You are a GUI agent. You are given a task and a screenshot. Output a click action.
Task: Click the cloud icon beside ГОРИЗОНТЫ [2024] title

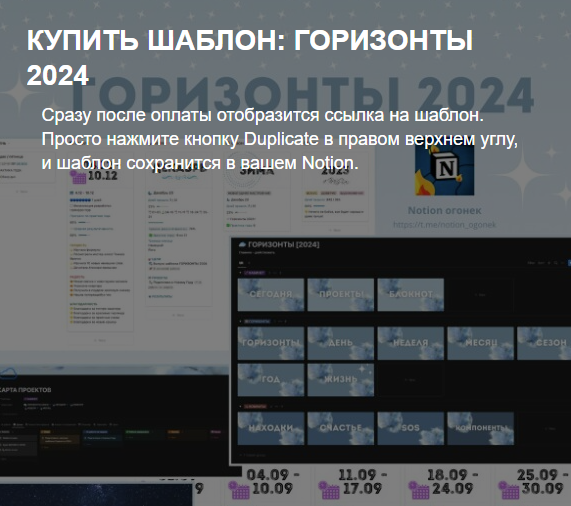[x=242, y=244]
